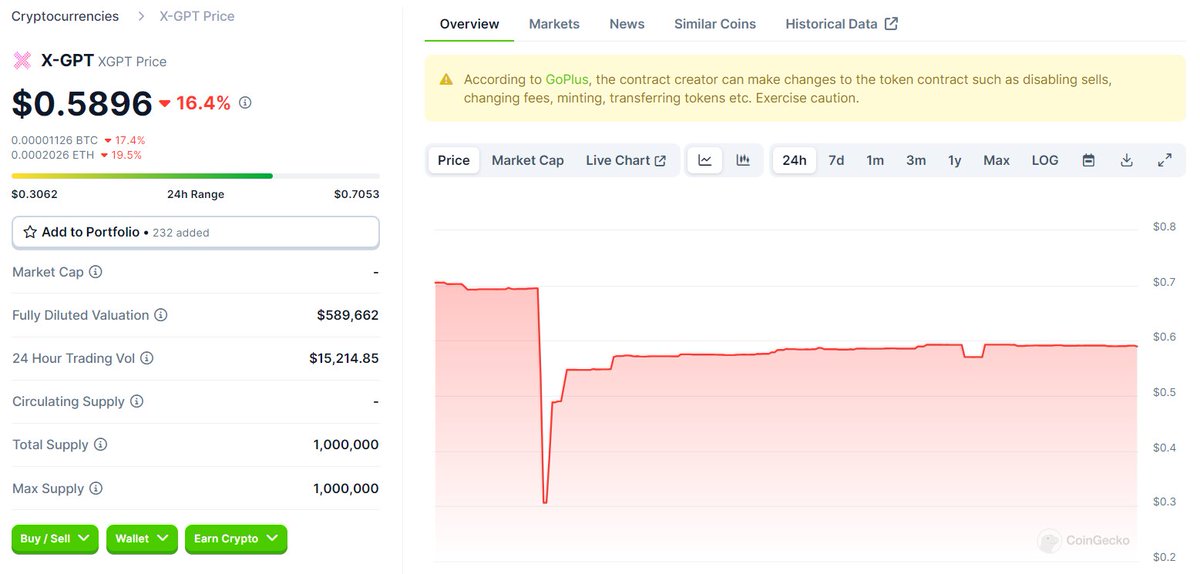The width and height of the screenshot is (1200, 574).
Task: Open the Similar Coins tab
Action: pos(715,23)
